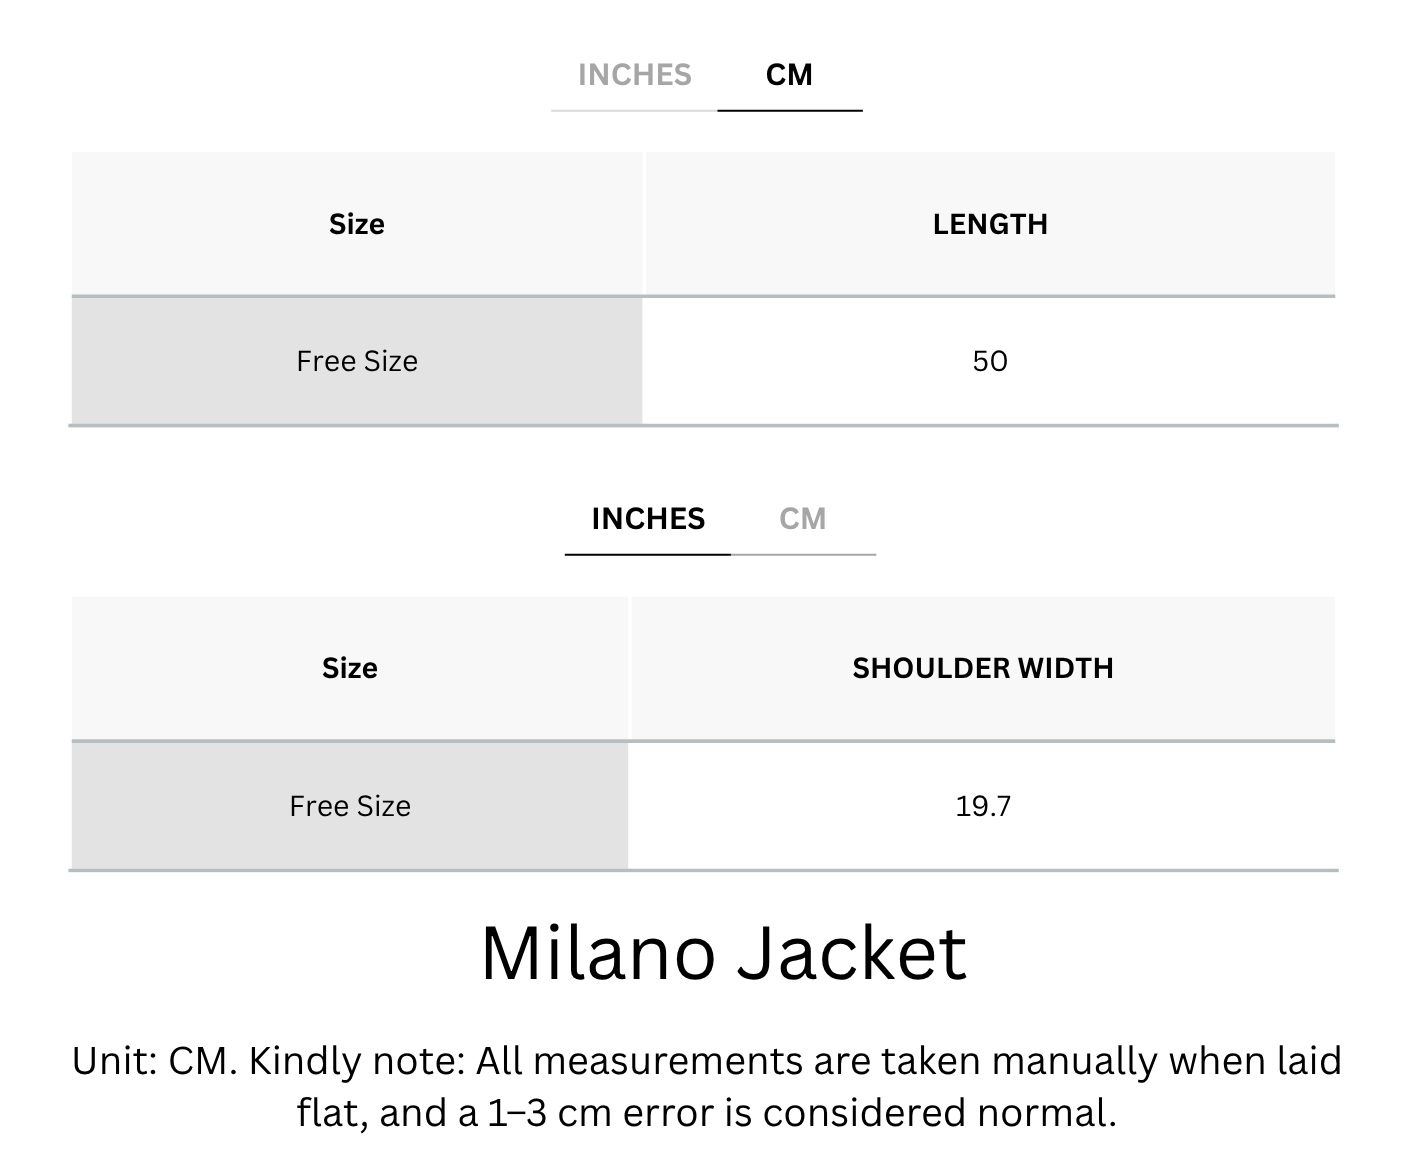Viewport: 1414px width, 1167px height.
Task: Click the shoulder width value 19.7
Action: pos(983,806)
